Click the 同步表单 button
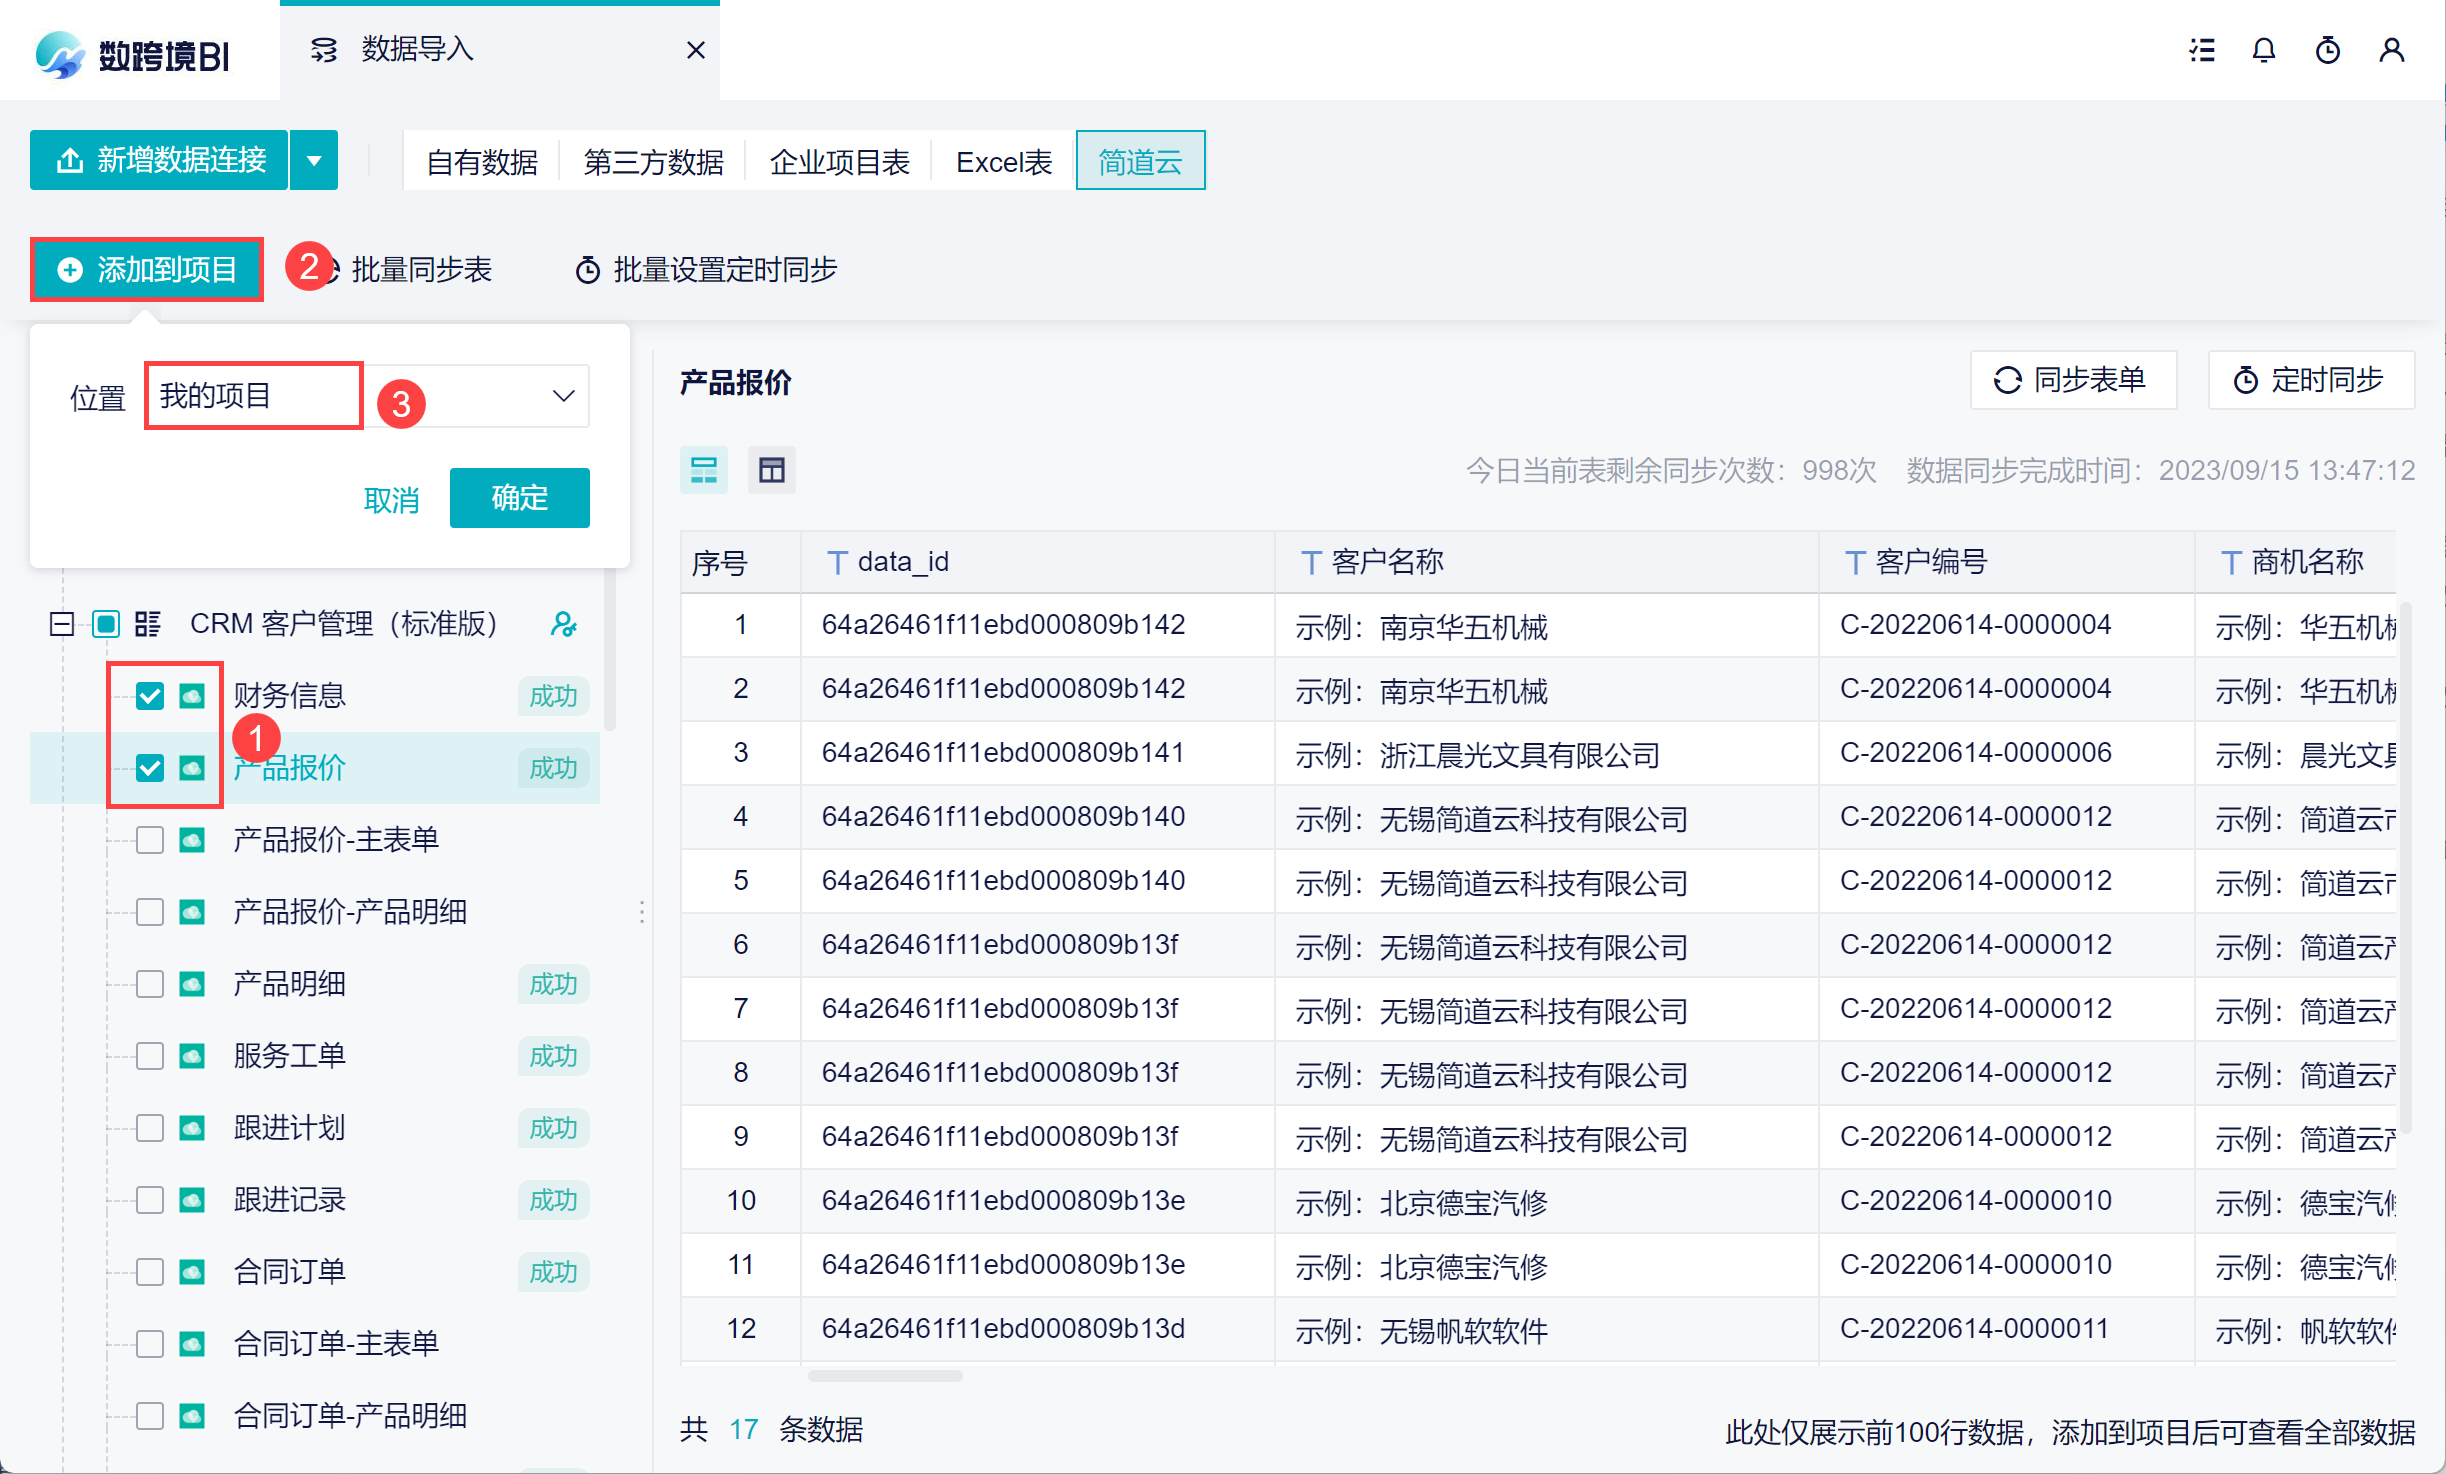Viewport: 2446px width, 1474px height. click(2072, 380)
